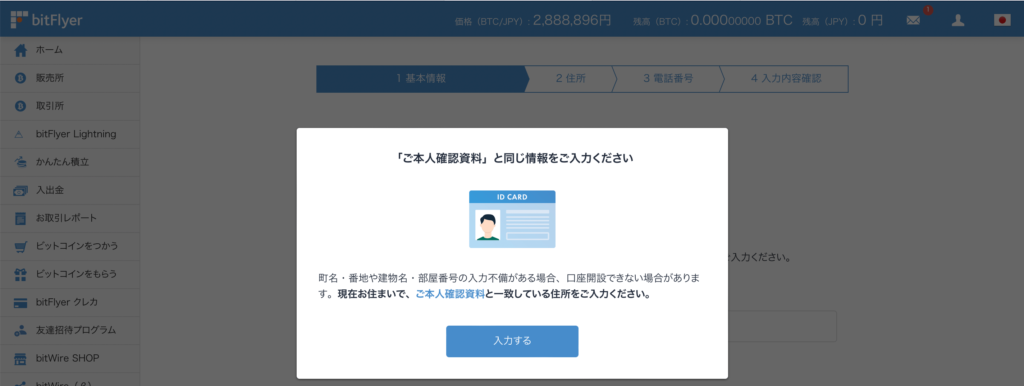Follow the ご本人確認資料 link in dialog
Screen dimensions: 1024x386
[x=450, y=294]
